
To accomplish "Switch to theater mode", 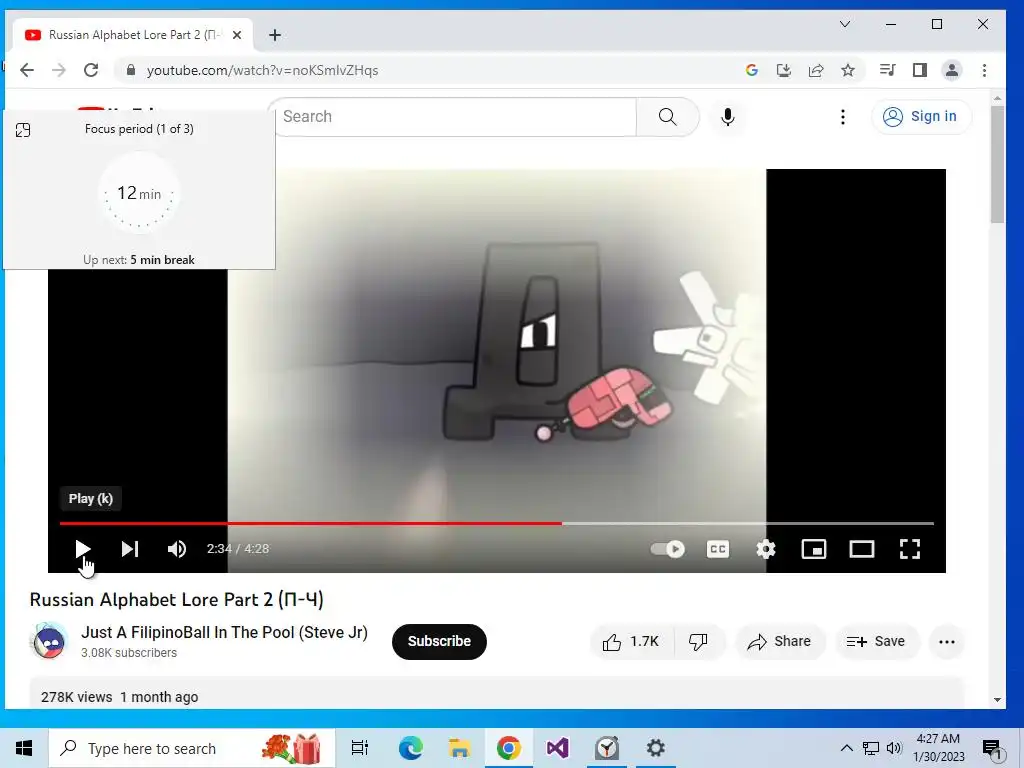I will 861,549.
